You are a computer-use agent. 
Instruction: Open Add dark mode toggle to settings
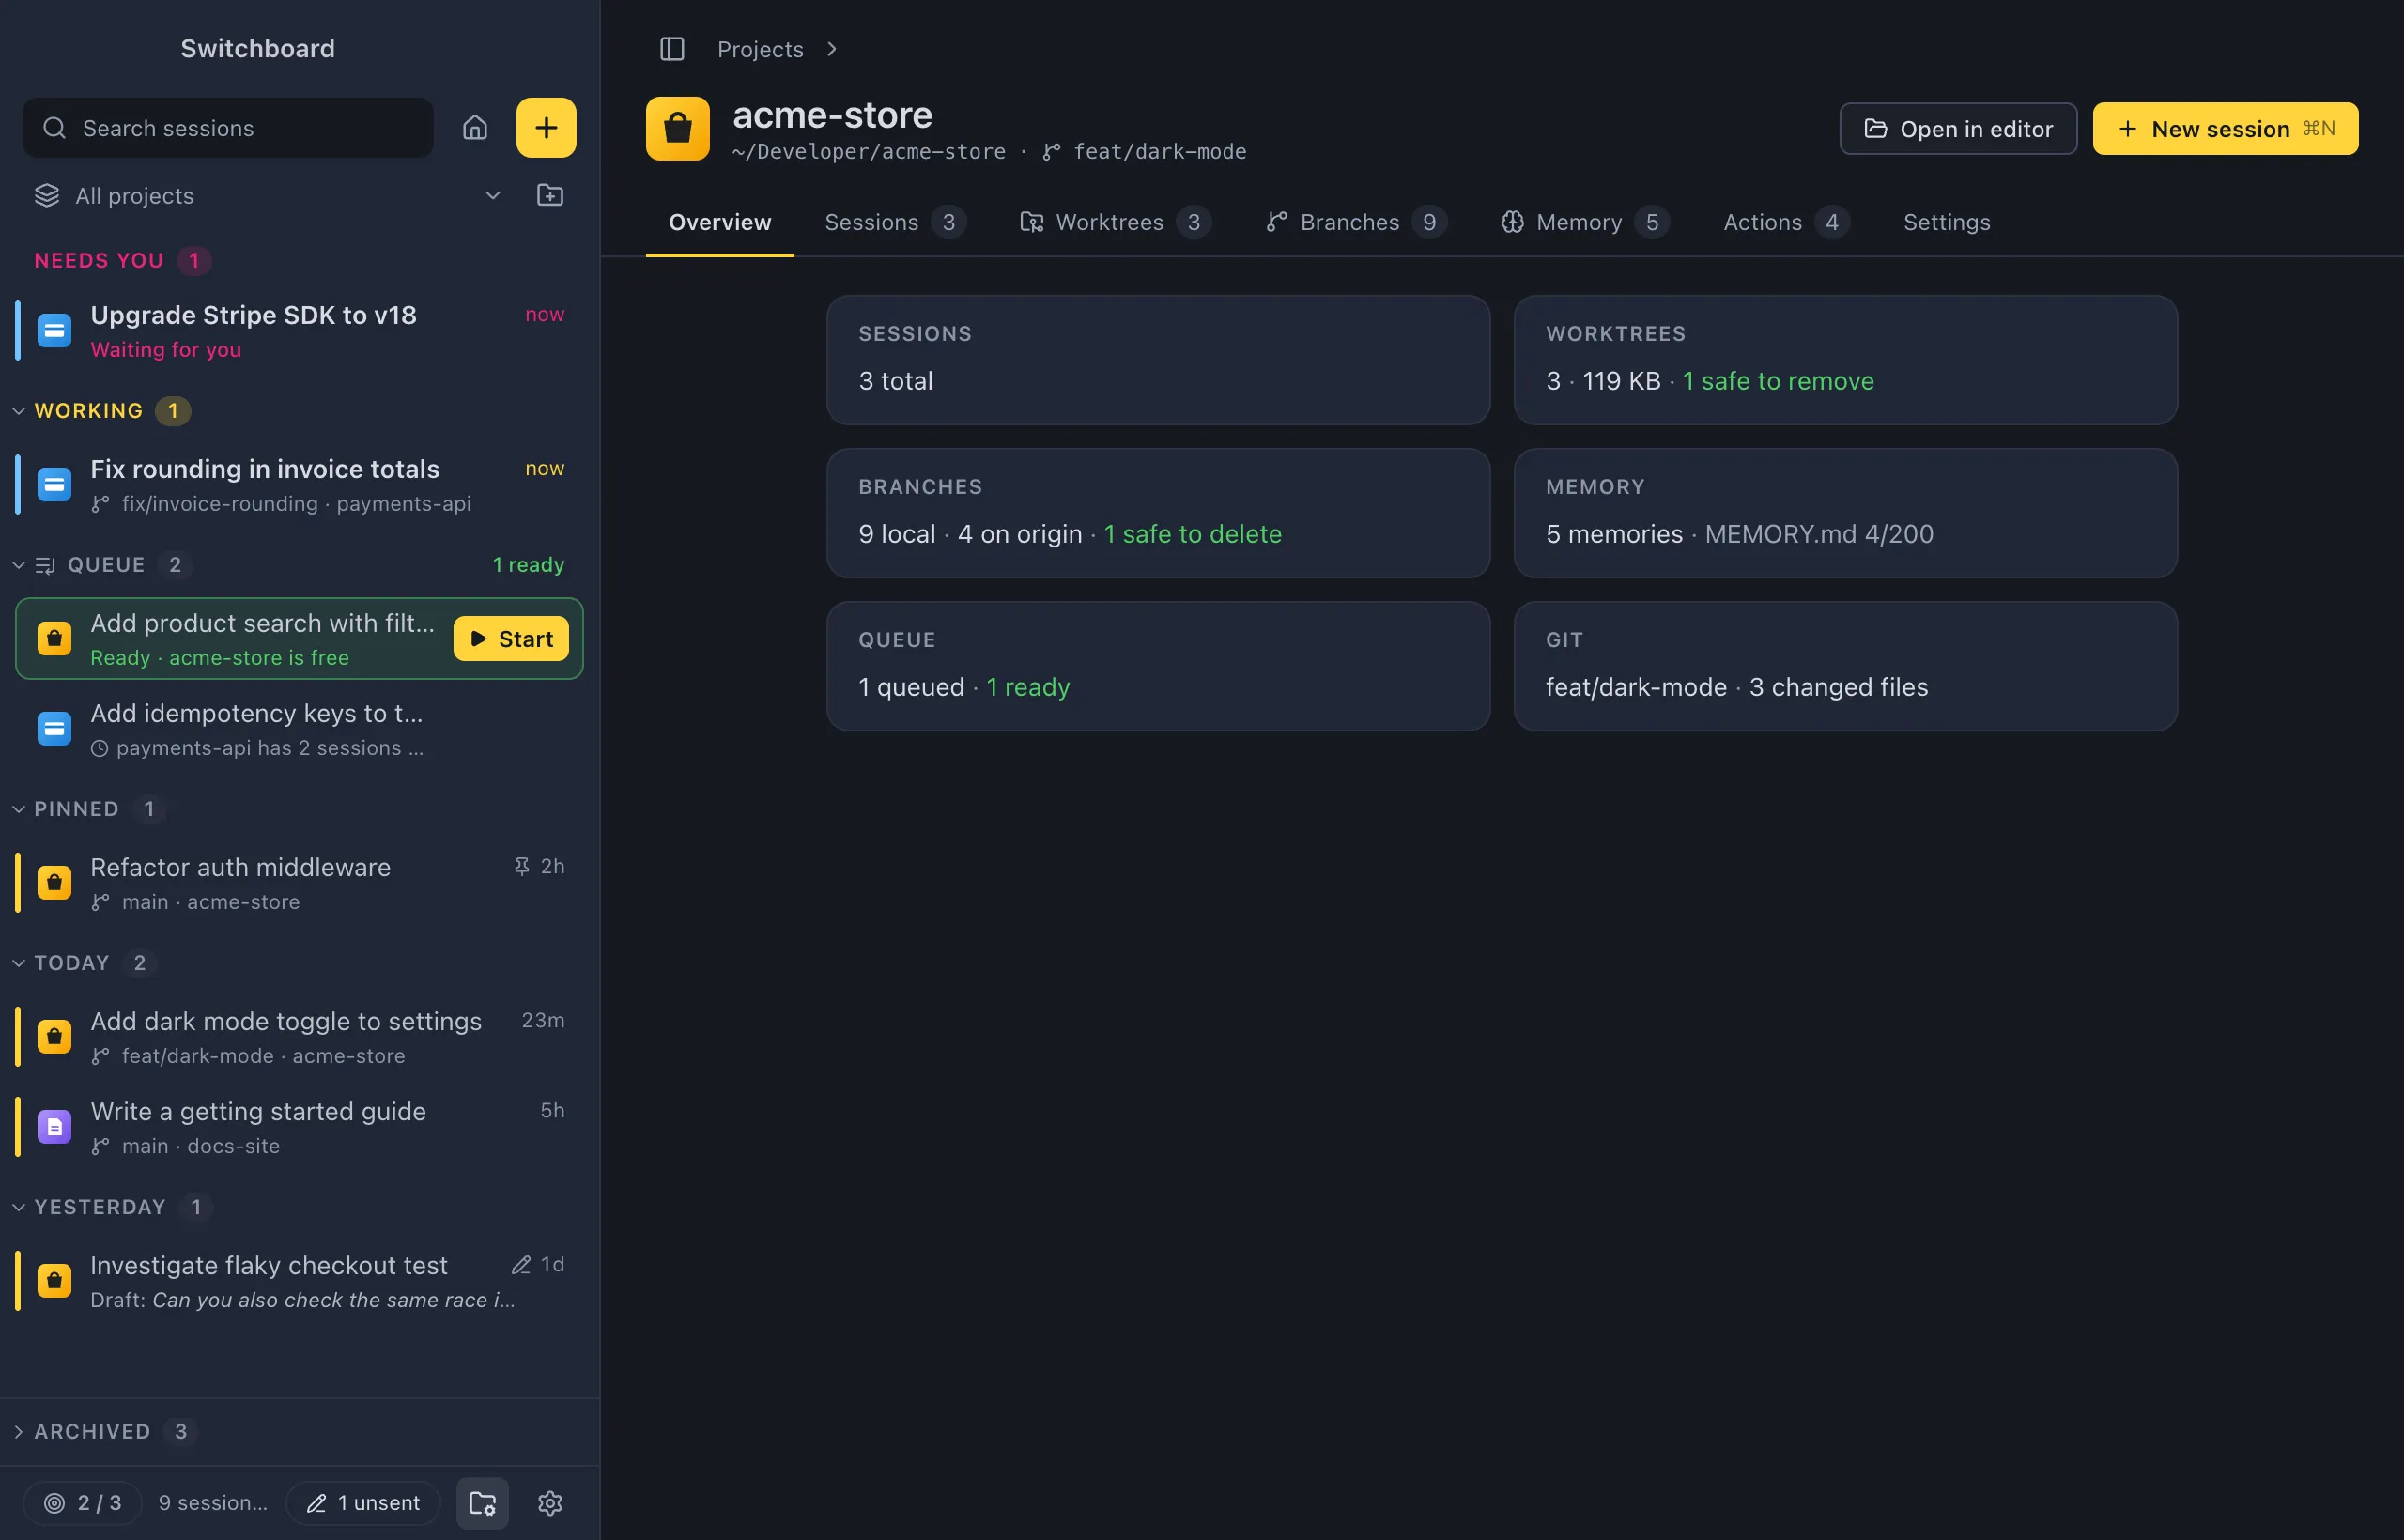[299, 1036]
